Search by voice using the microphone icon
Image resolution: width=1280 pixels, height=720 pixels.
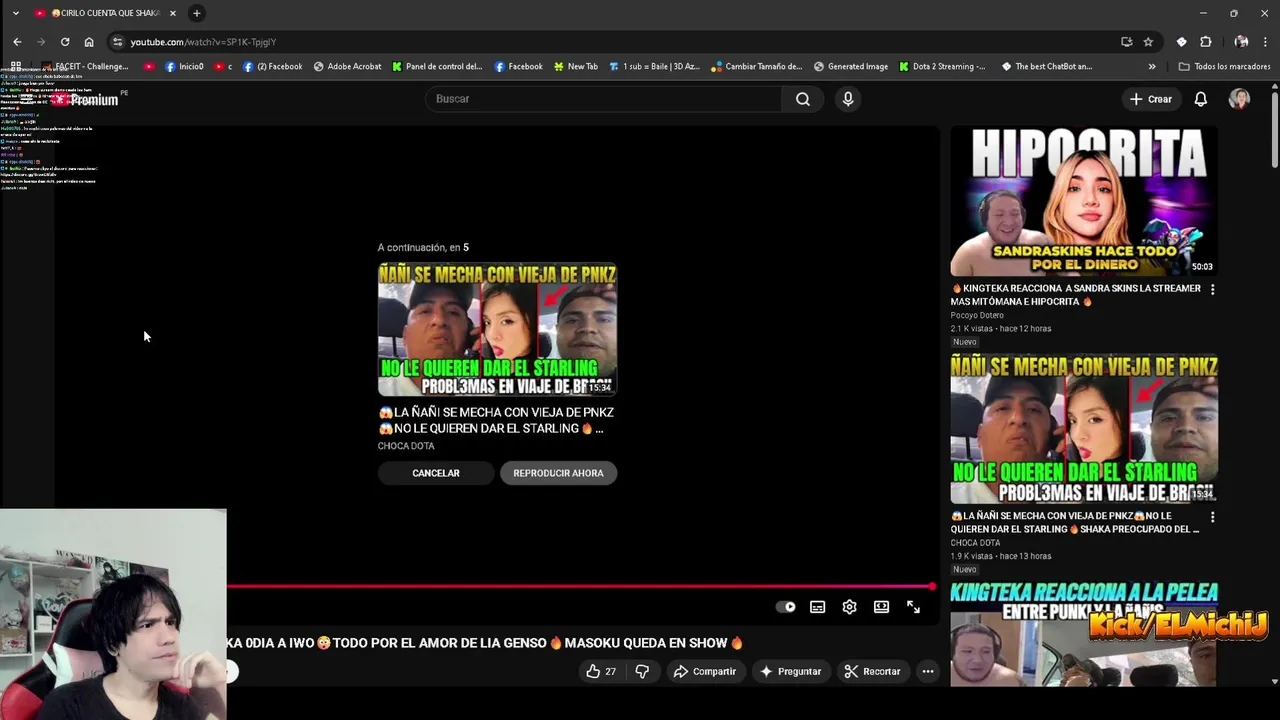[848, 99]
